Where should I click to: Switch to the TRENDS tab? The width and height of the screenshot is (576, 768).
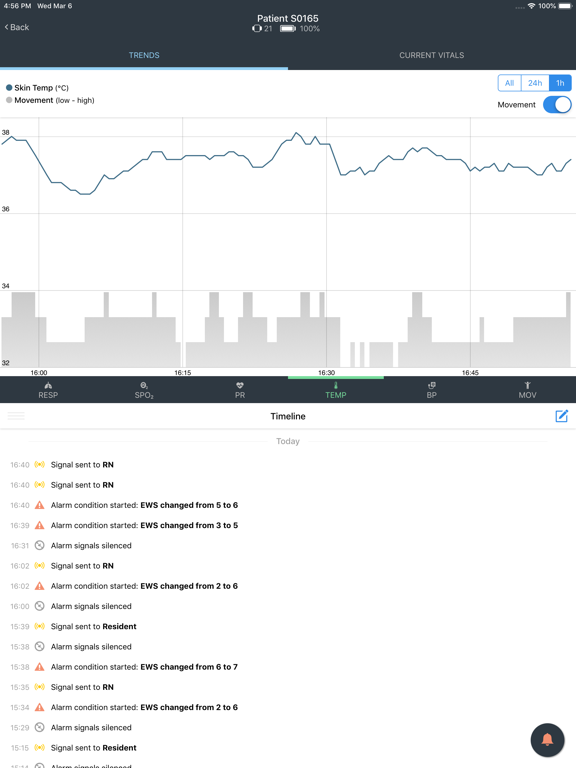(144, 55)
